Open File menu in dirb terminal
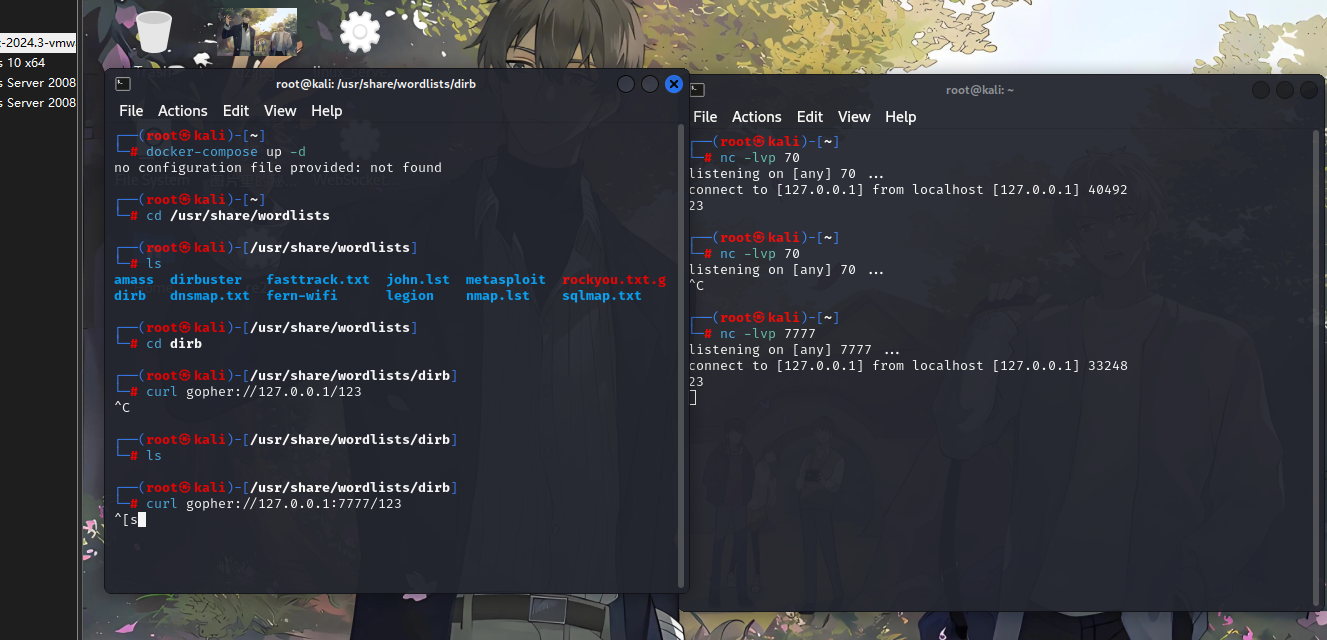Viewport: 1327px width, 640px height. (131, 111)
